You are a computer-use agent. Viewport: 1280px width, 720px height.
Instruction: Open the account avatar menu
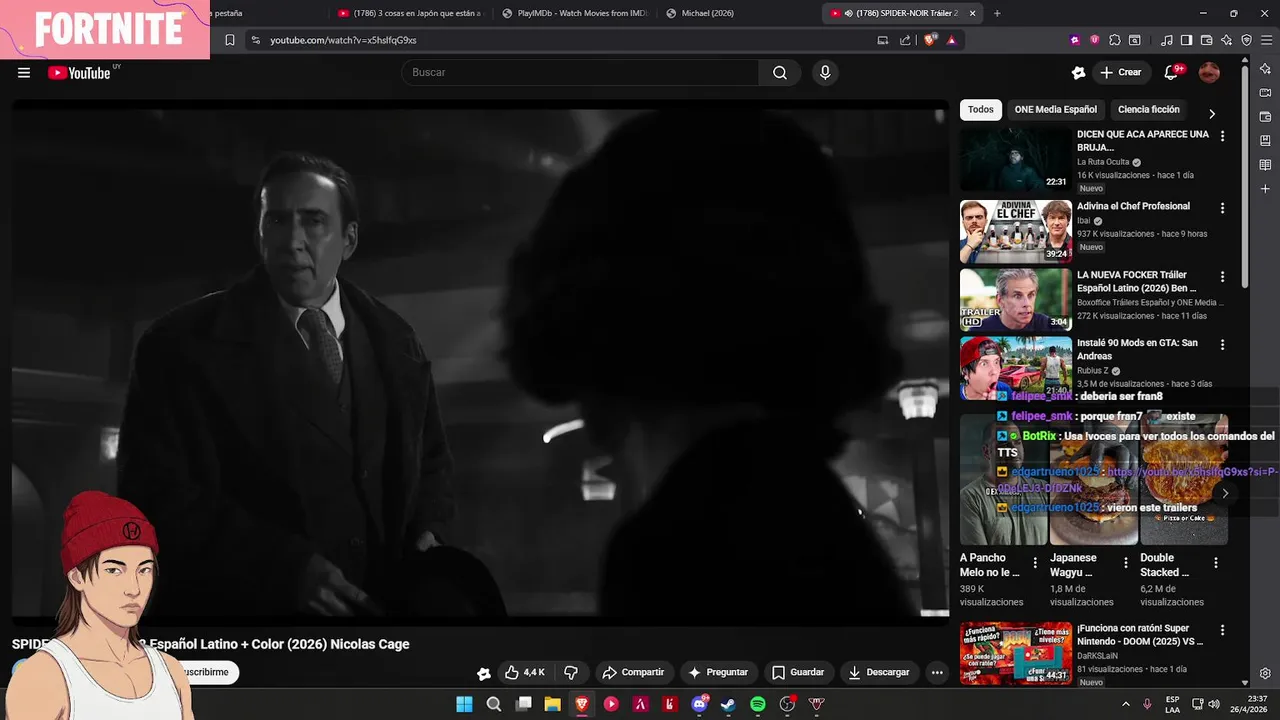tap(1209, 72)
